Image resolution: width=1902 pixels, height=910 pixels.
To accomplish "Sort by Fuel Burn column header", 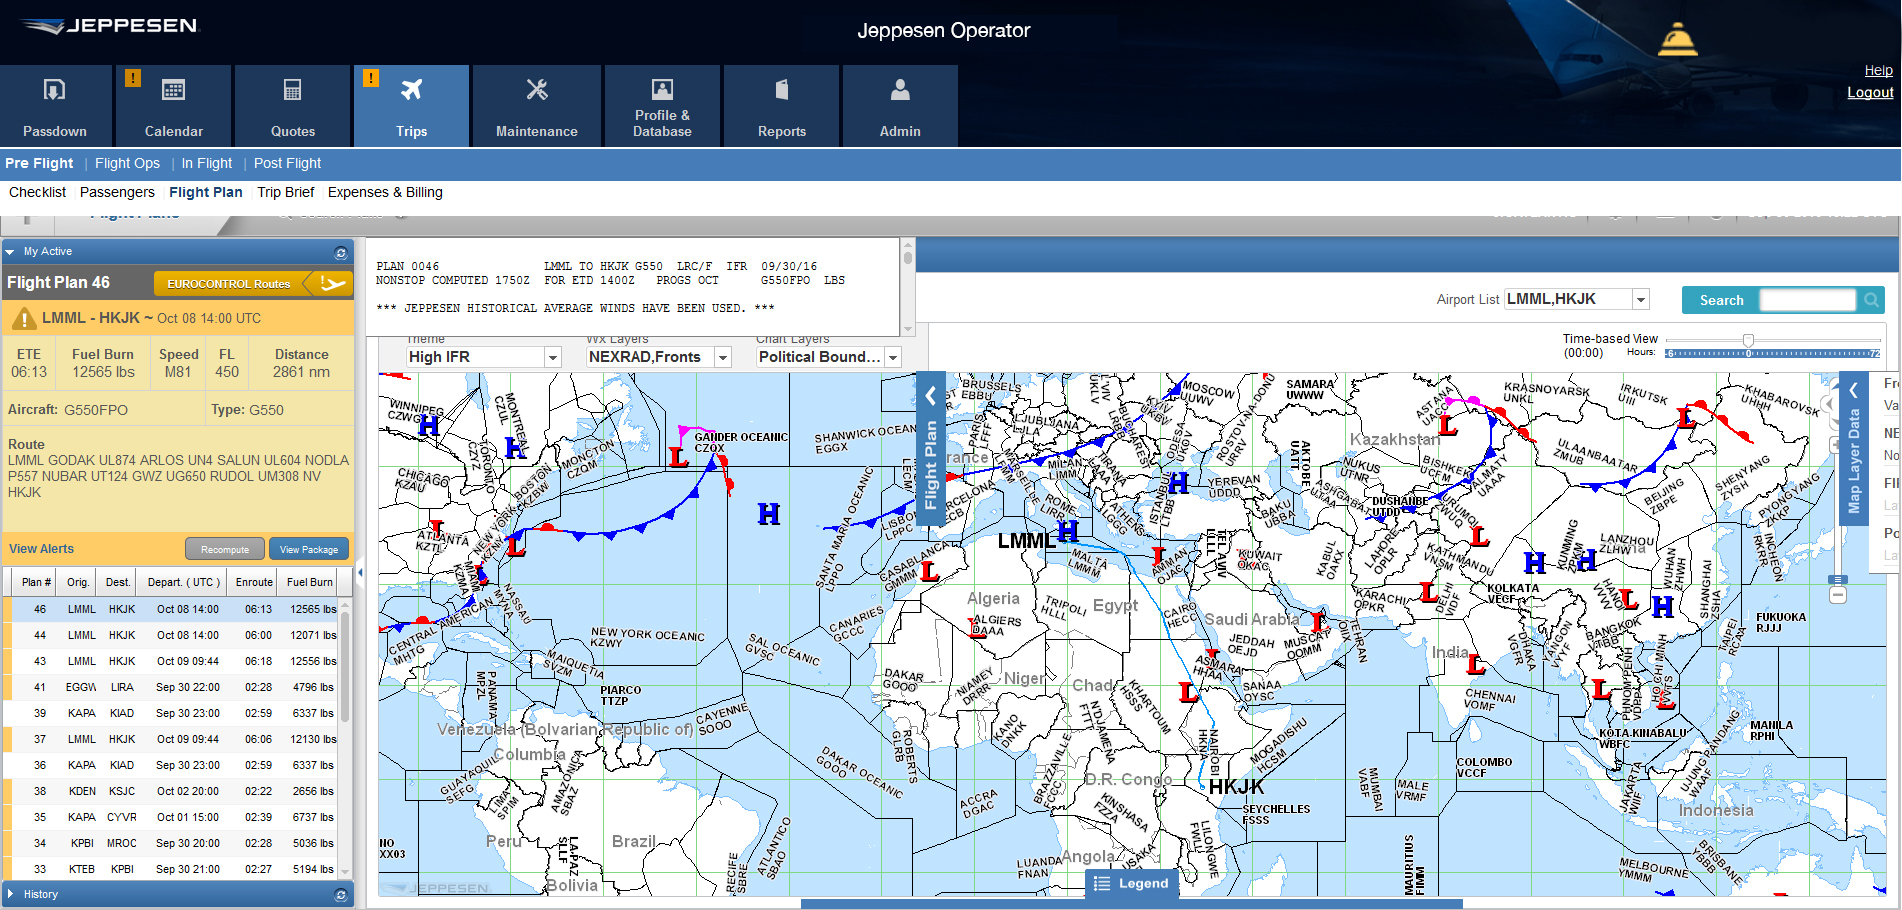I will click(x=309, y=582).
